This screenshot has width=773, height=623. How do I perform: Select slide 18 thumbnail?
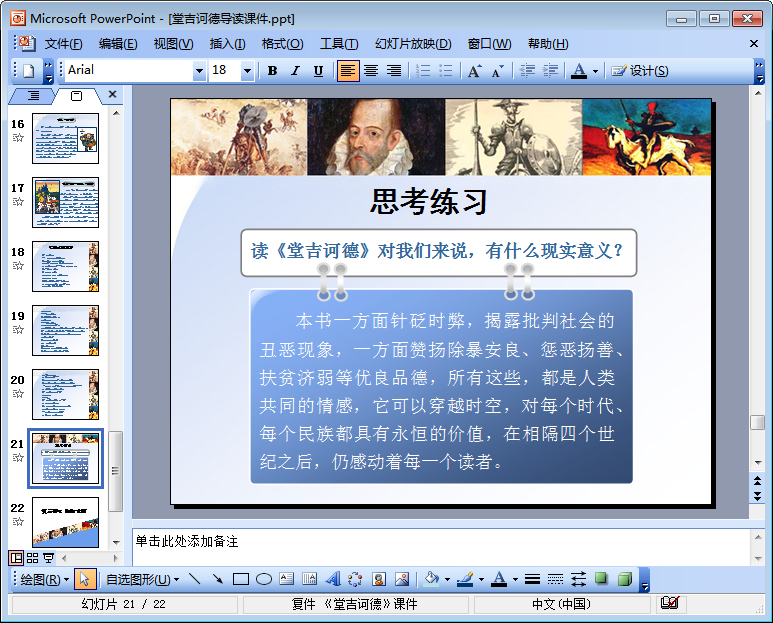point(66,267)
